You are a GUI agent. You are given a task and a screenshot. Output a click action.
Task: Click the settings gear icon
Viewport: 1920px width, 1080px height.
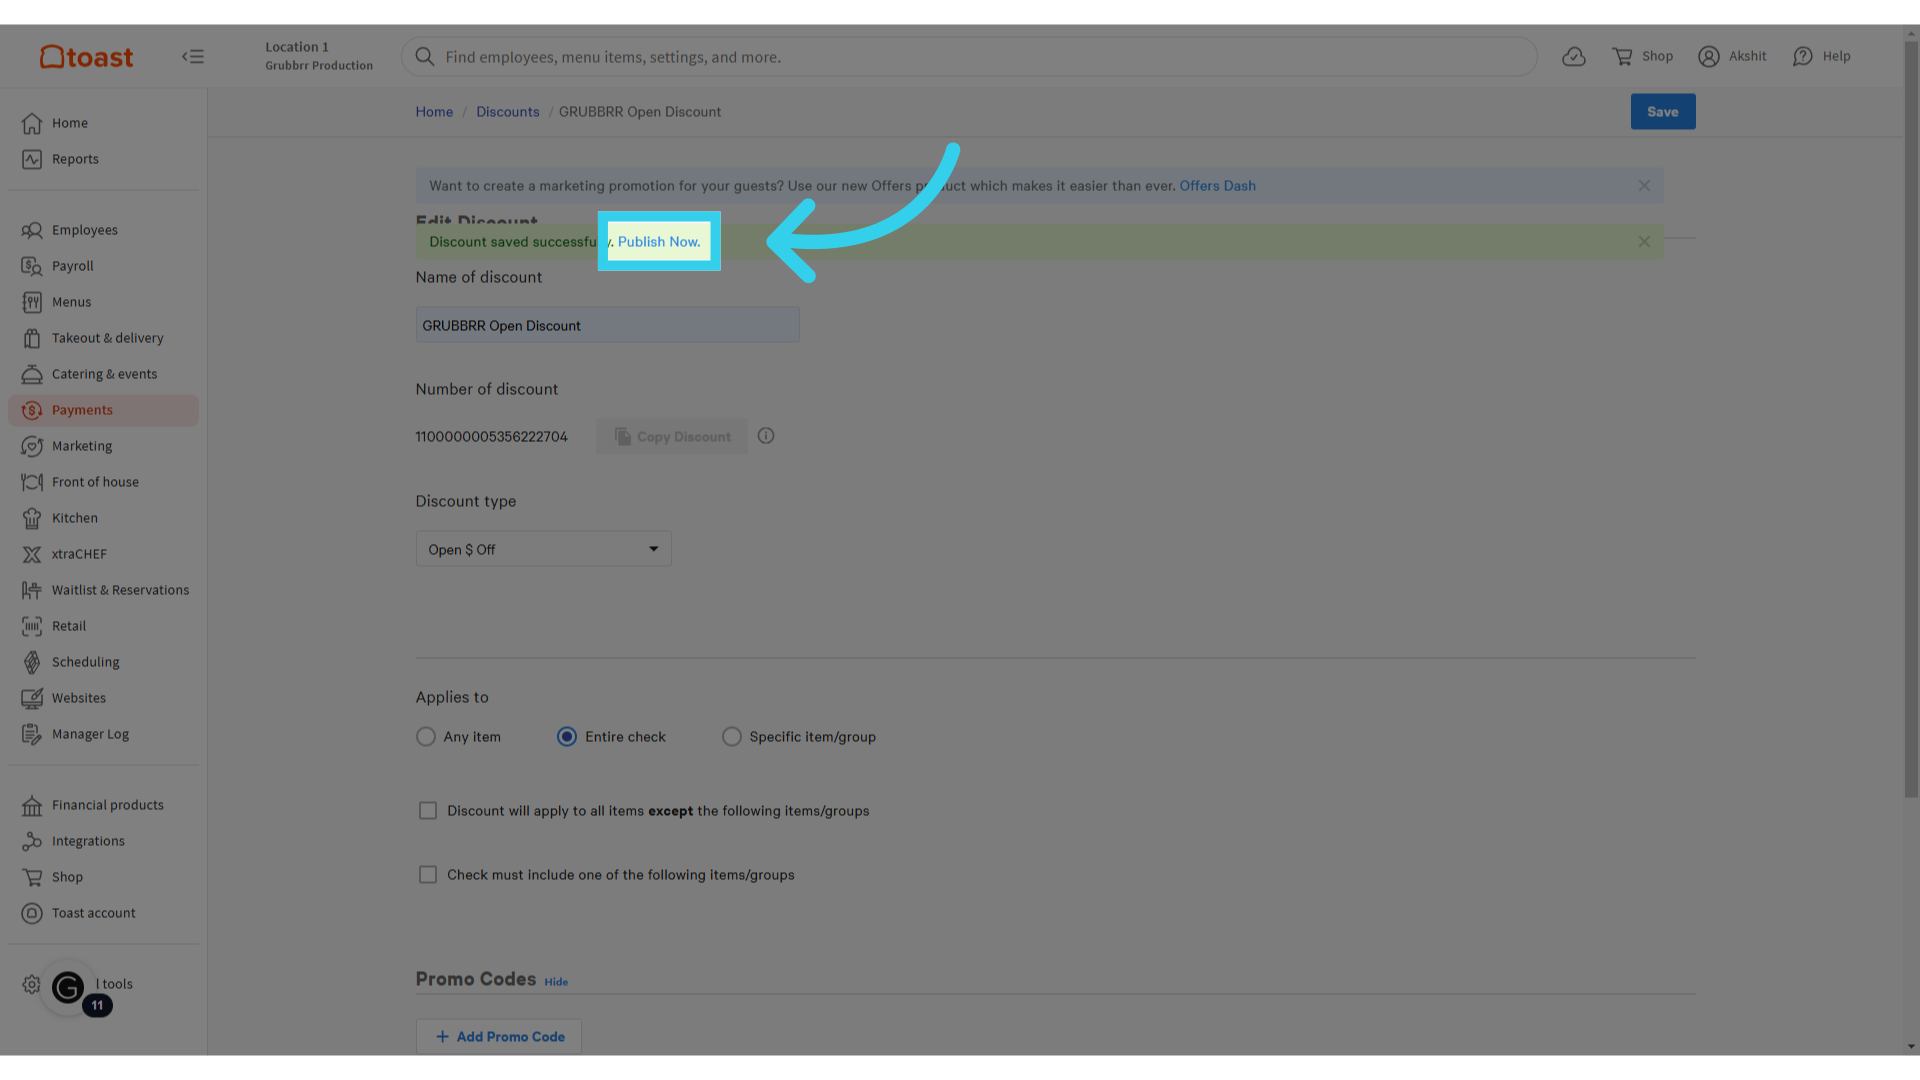tap(31, 984)
